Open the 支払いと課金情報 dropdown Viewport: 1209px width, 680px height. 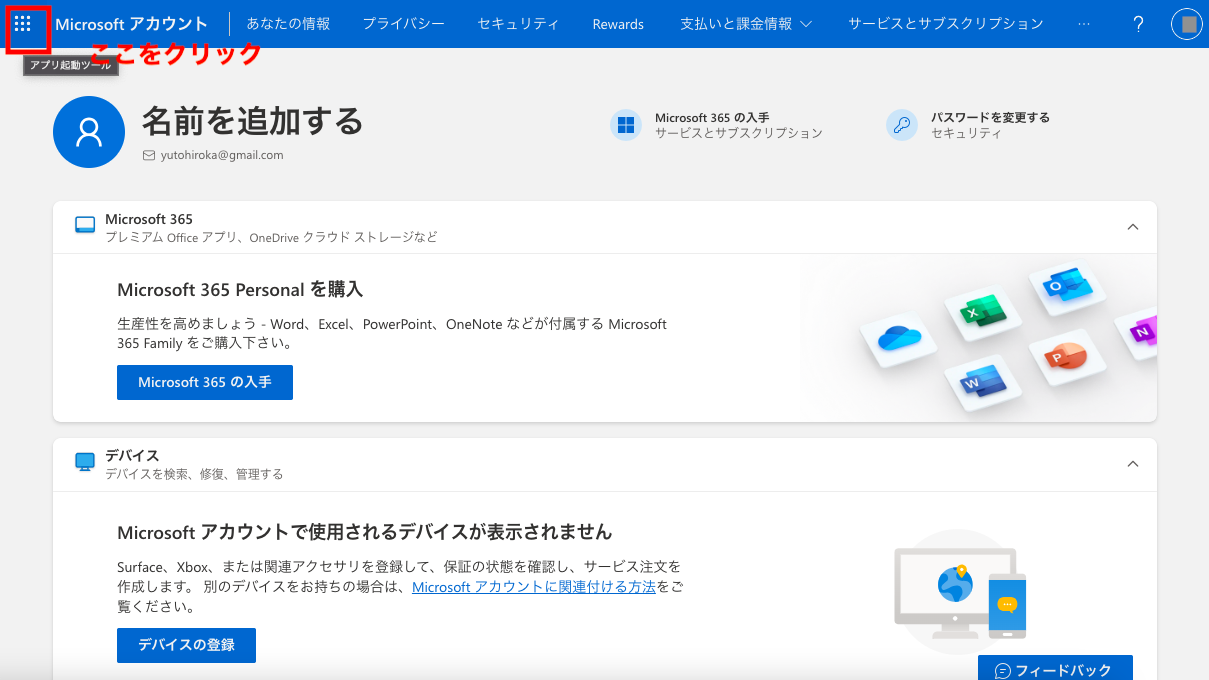(744, 23)
